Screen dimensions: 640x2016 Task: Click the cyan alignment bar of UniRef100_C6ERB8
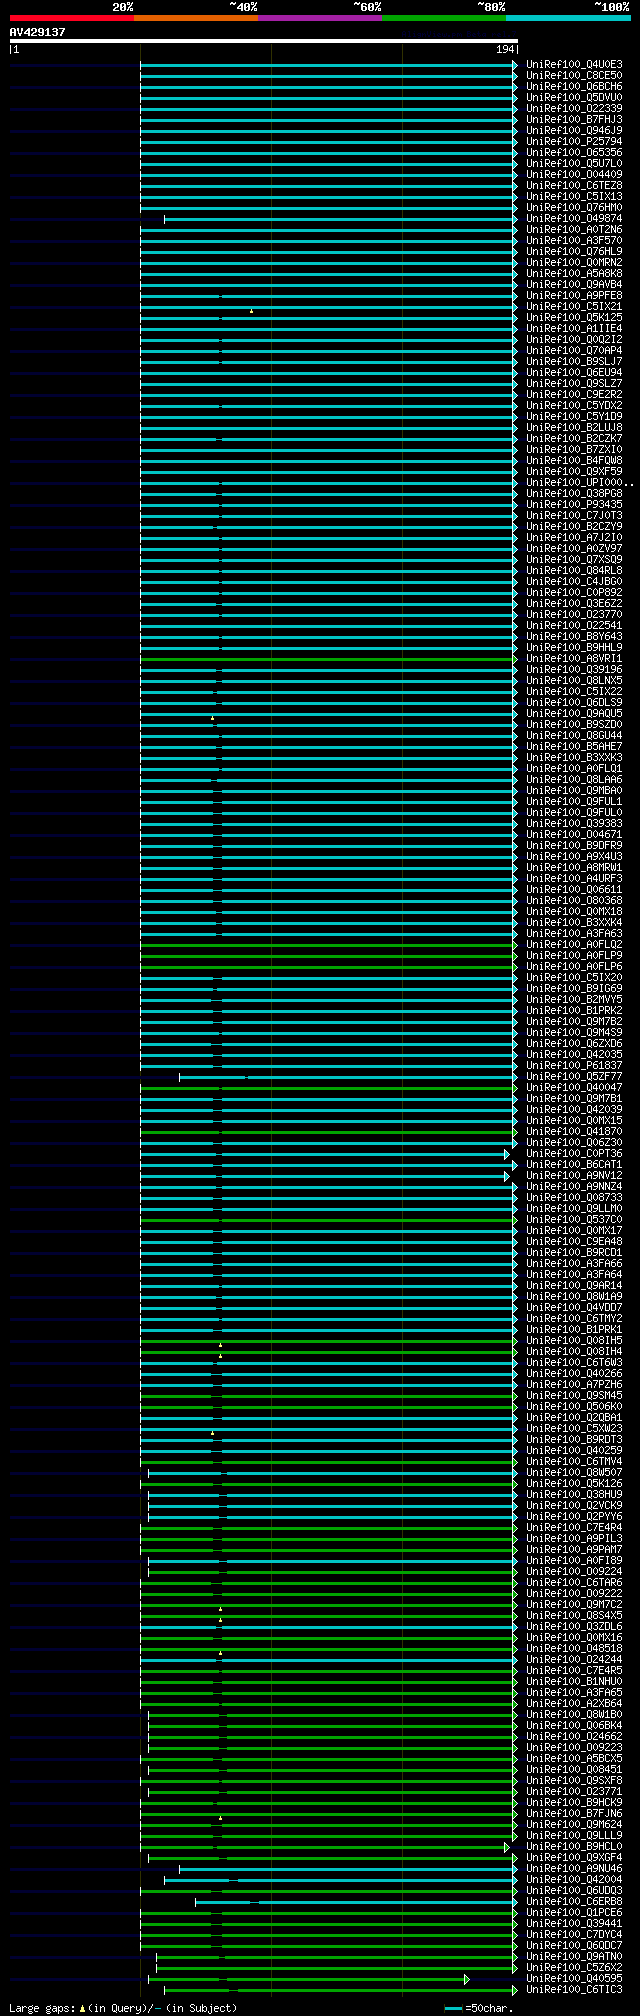click(356, 1902)
